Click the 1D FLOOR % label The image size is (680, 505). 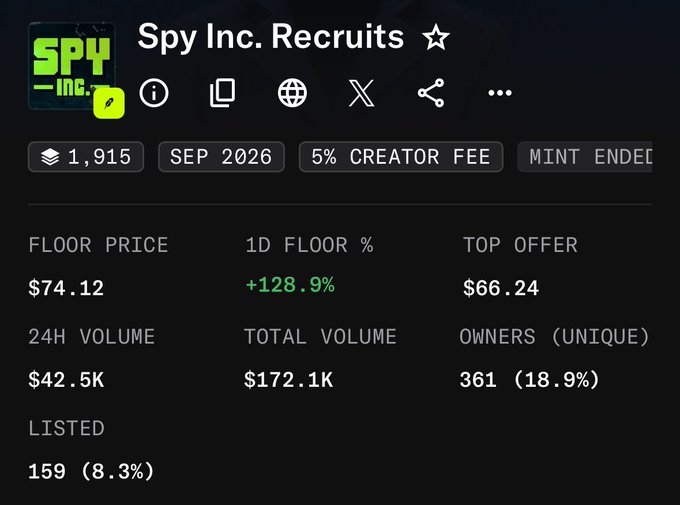[309, 245]
